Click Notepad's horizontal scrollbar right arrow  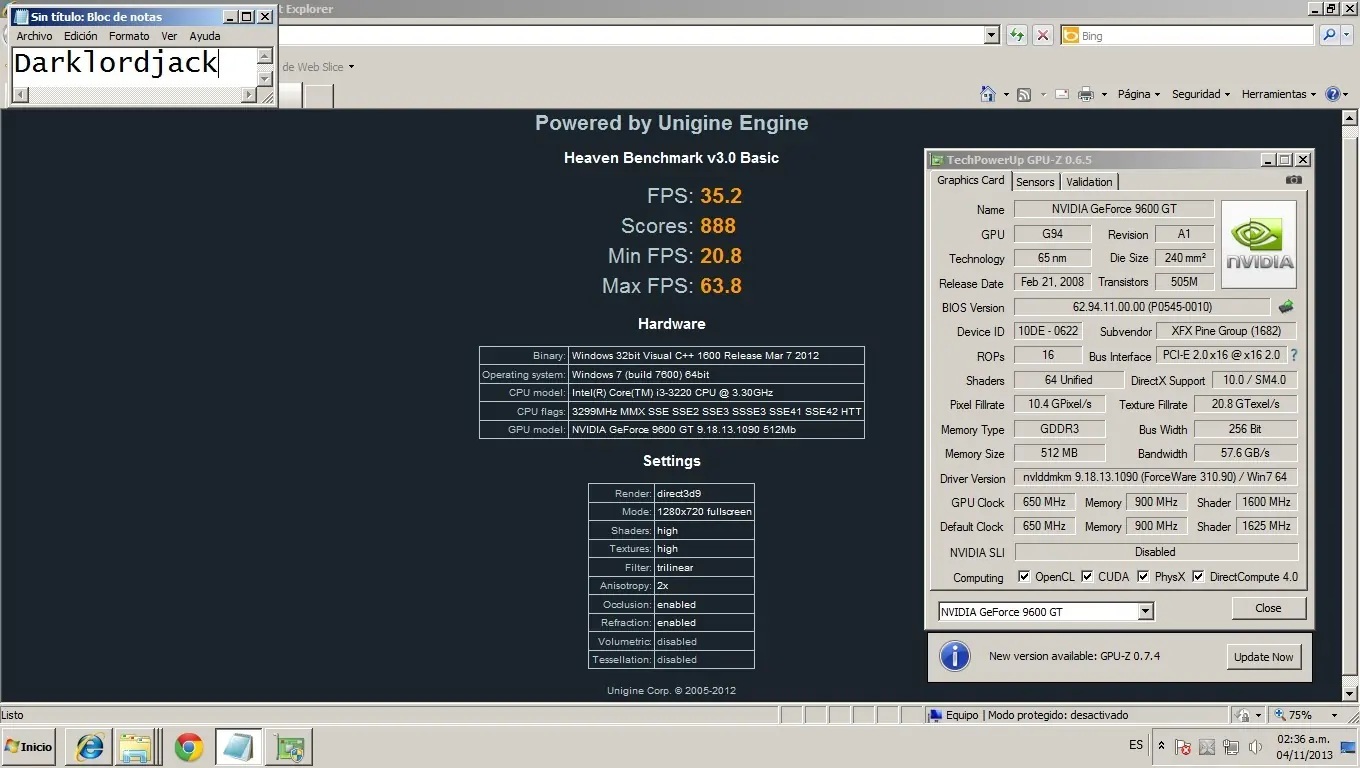point(249,95)
